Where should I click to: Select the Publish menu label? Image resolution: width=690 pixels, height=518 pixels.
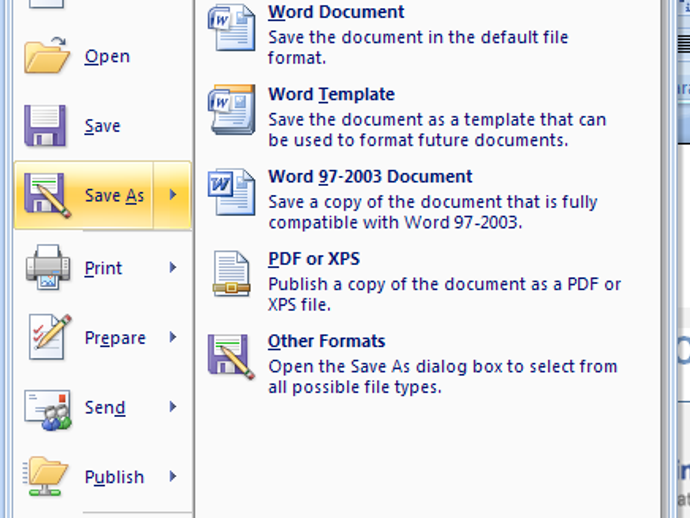[114, 477]
